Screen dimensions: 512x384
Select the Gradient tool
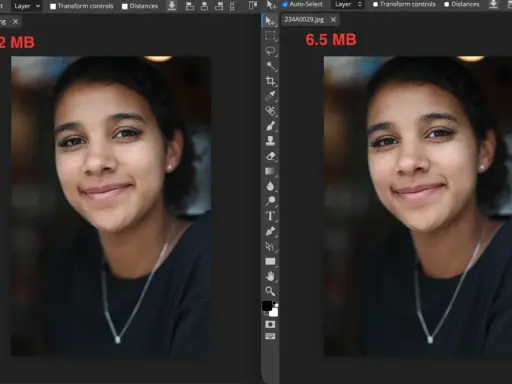pos(270,171)
